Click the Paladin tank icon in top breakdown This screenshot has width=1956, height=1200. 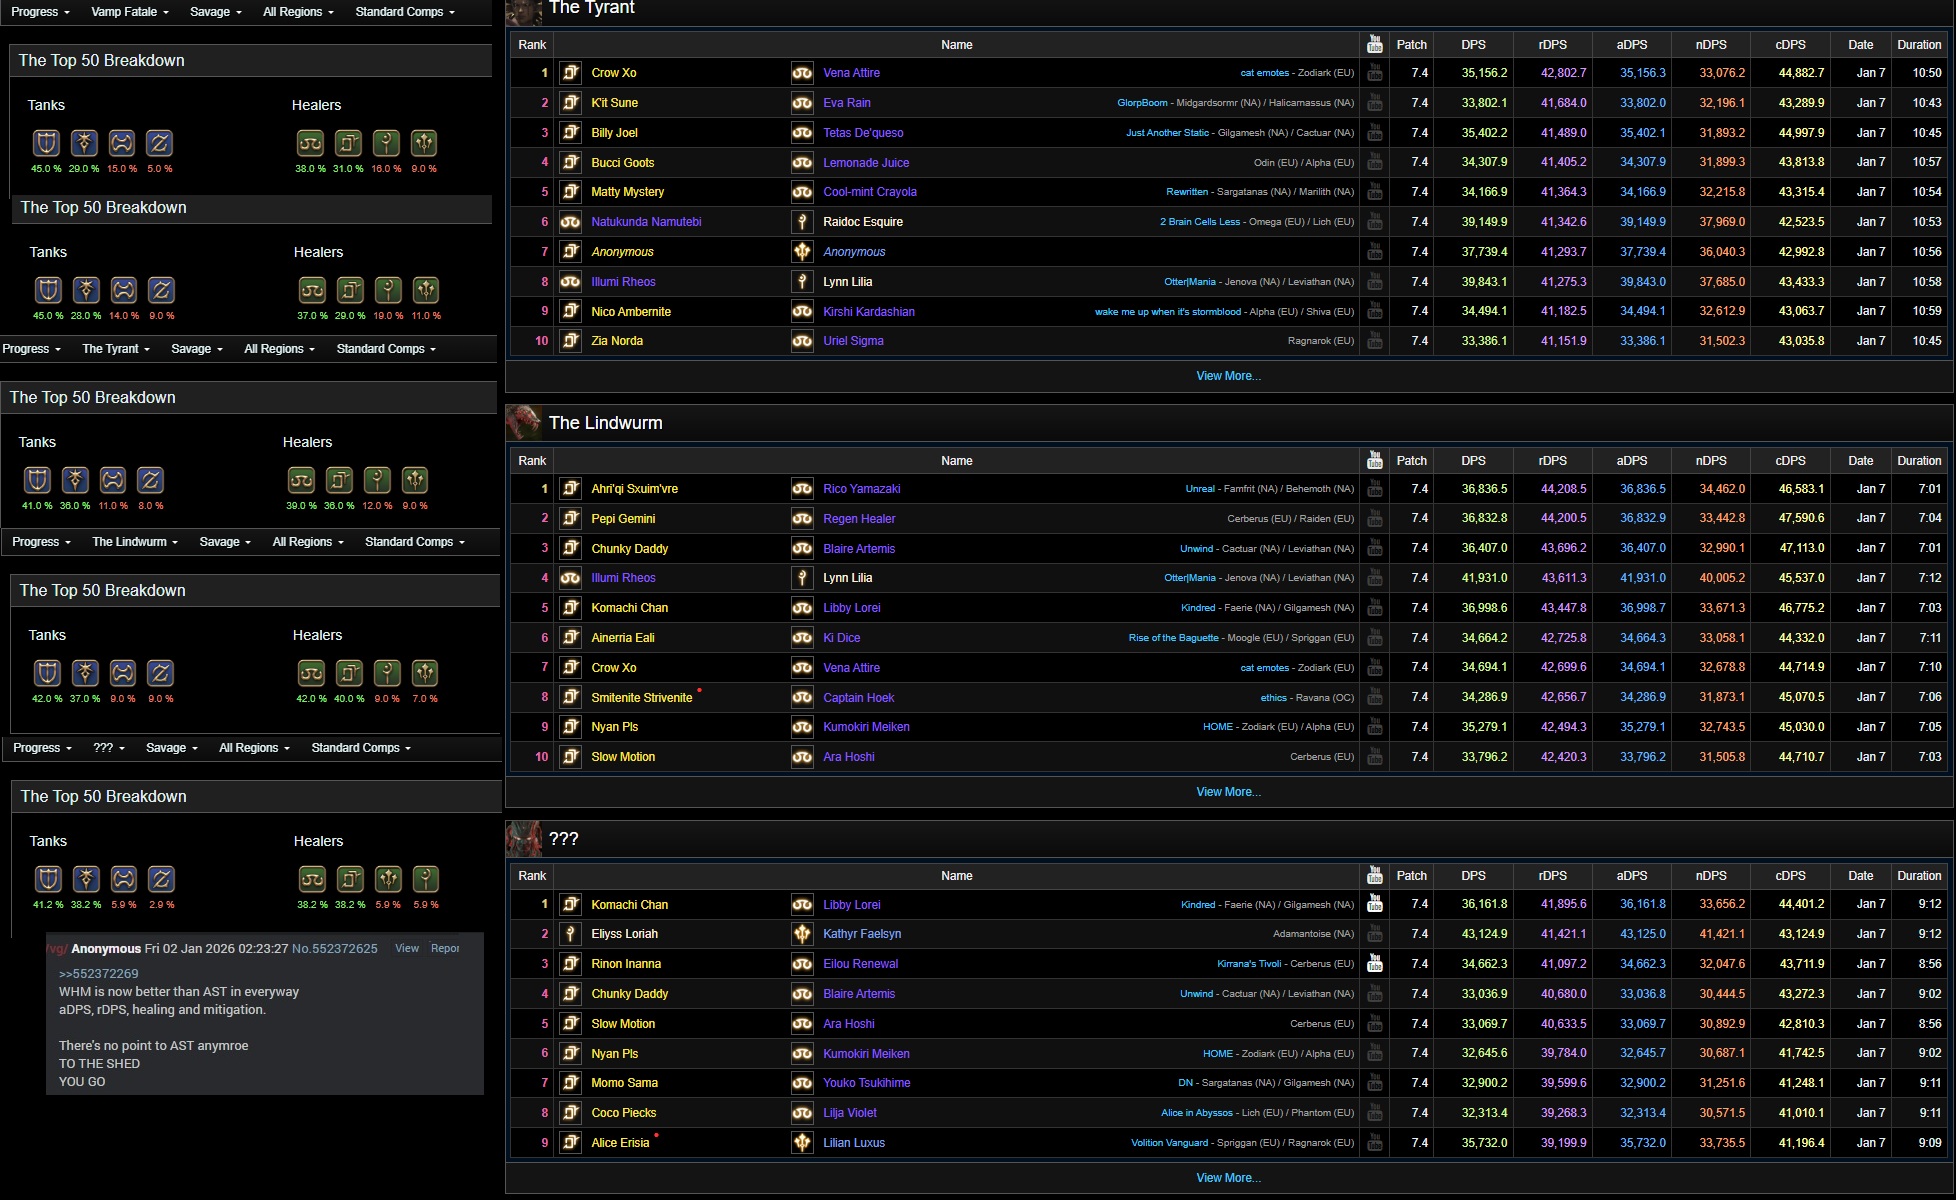click(x=46, y=143)
